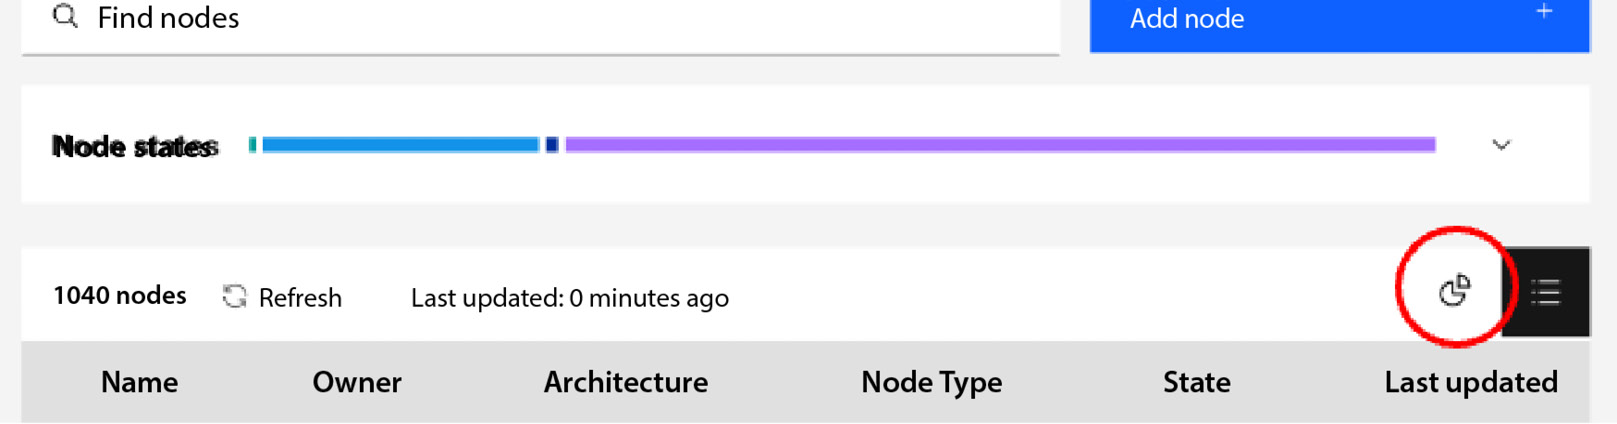
Task: Select the light blue Node states segment
Action: tap(400, 145)
